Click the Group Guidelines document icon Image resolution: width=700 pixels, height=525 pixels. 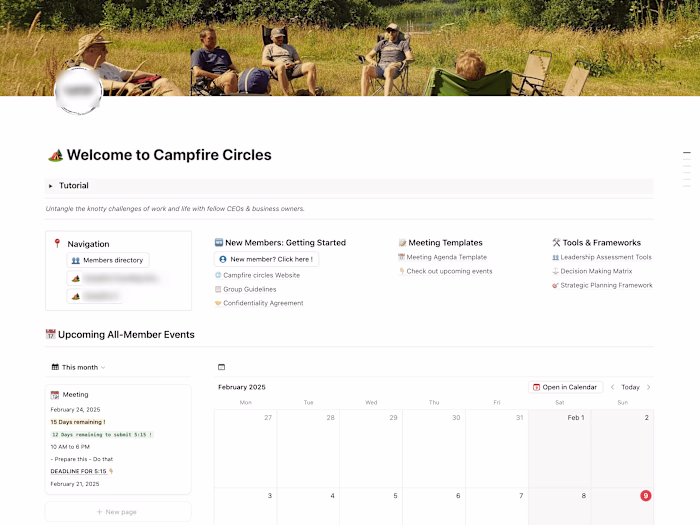tap(218, 289)
